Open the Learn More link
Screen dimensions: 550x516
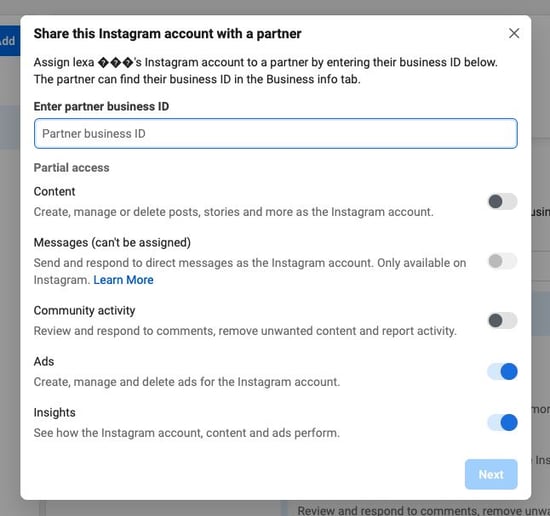123,280
